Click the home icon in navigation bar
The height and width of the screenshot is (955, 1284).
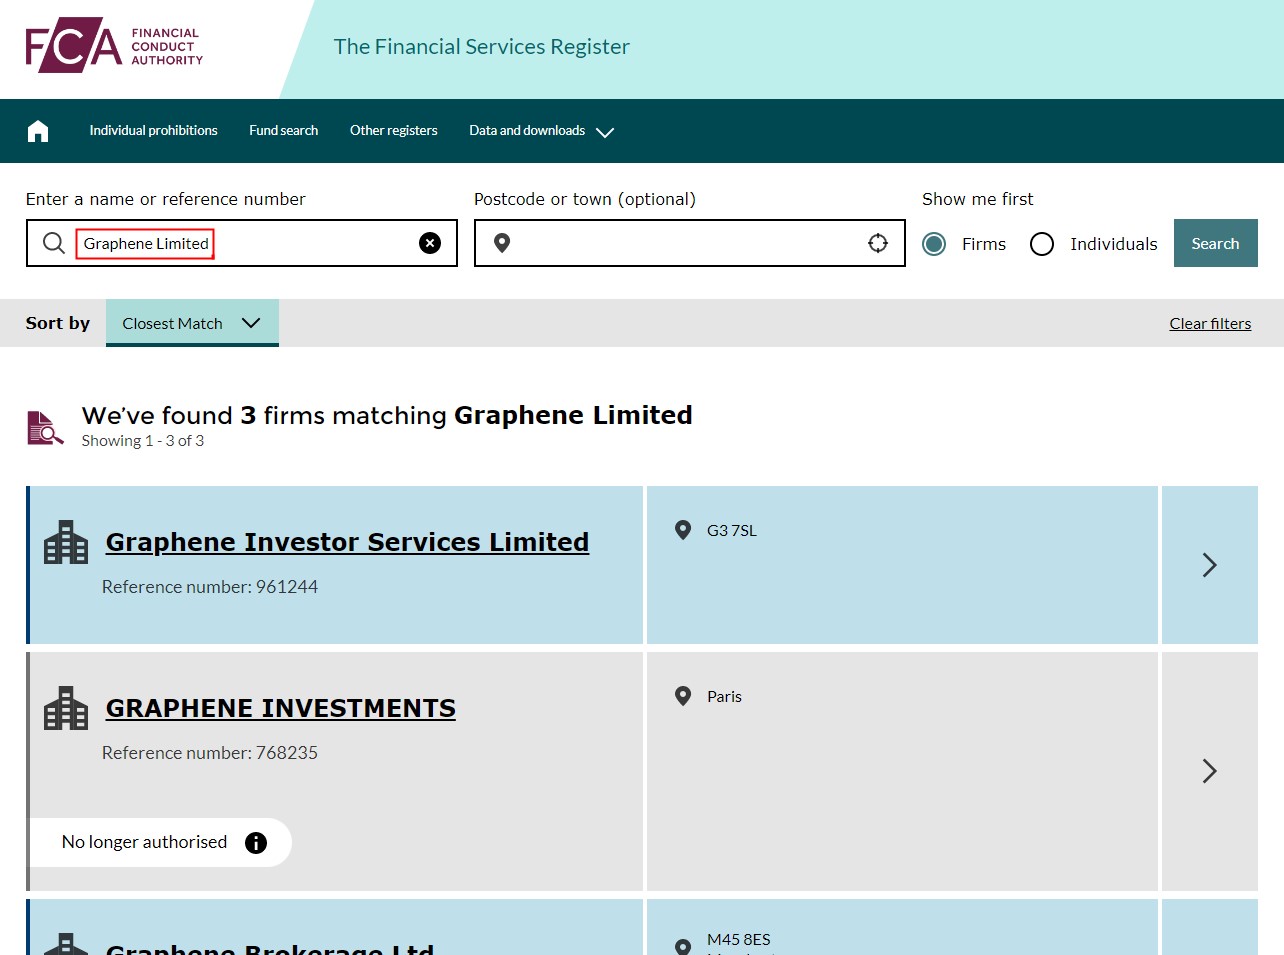[x=38, y=131]
